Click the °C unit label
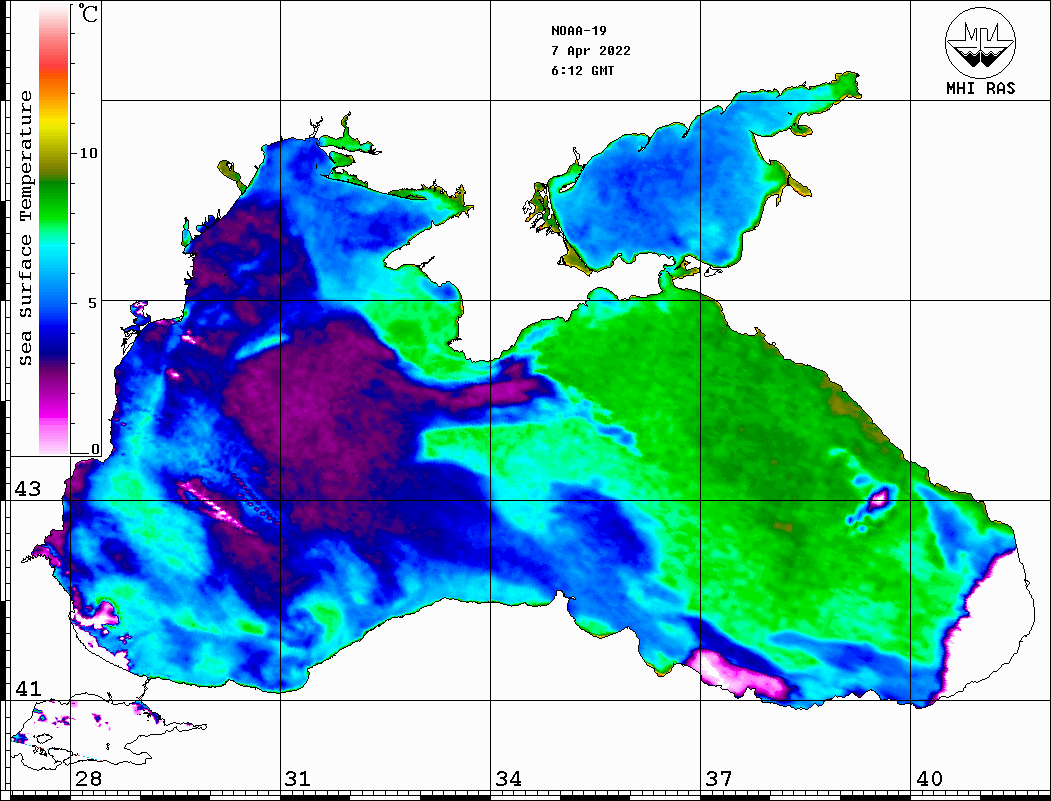Image resolution: width=1051 pixels, height=801 pixels. [87, 13]
